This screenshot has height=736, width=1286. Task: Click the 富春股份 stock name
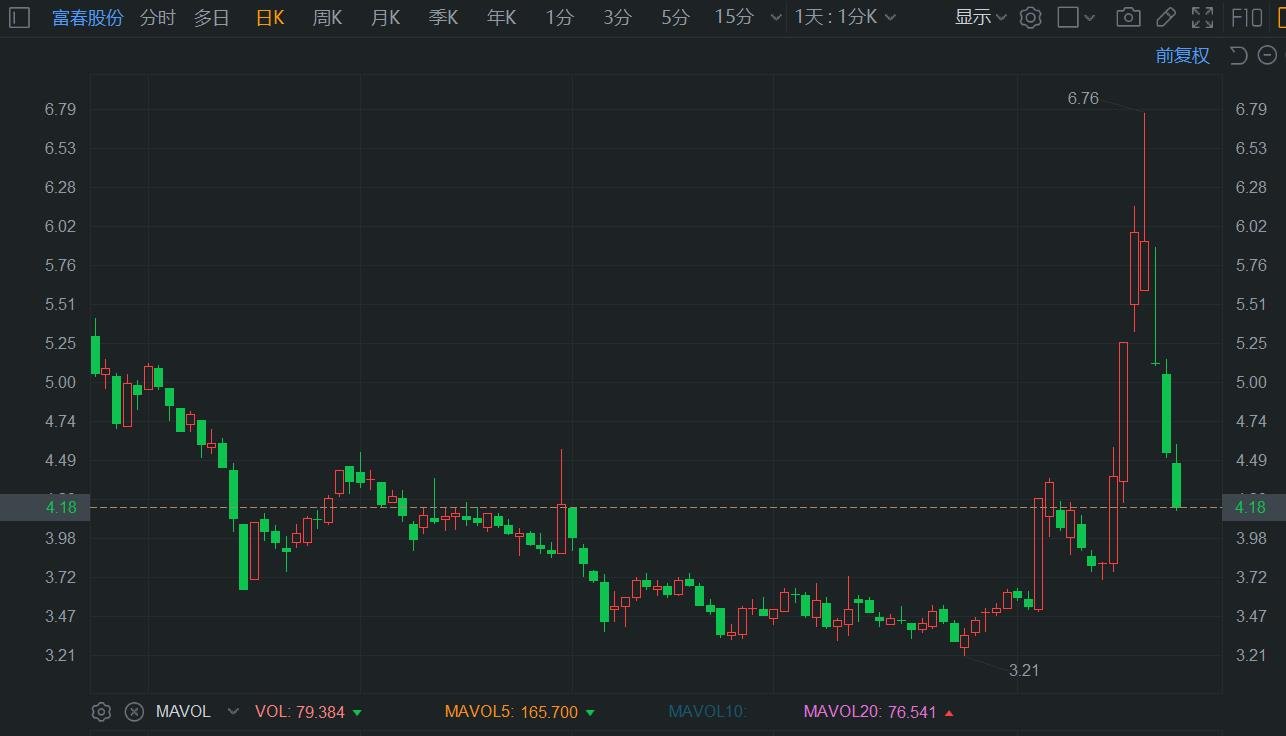[88, 17]
